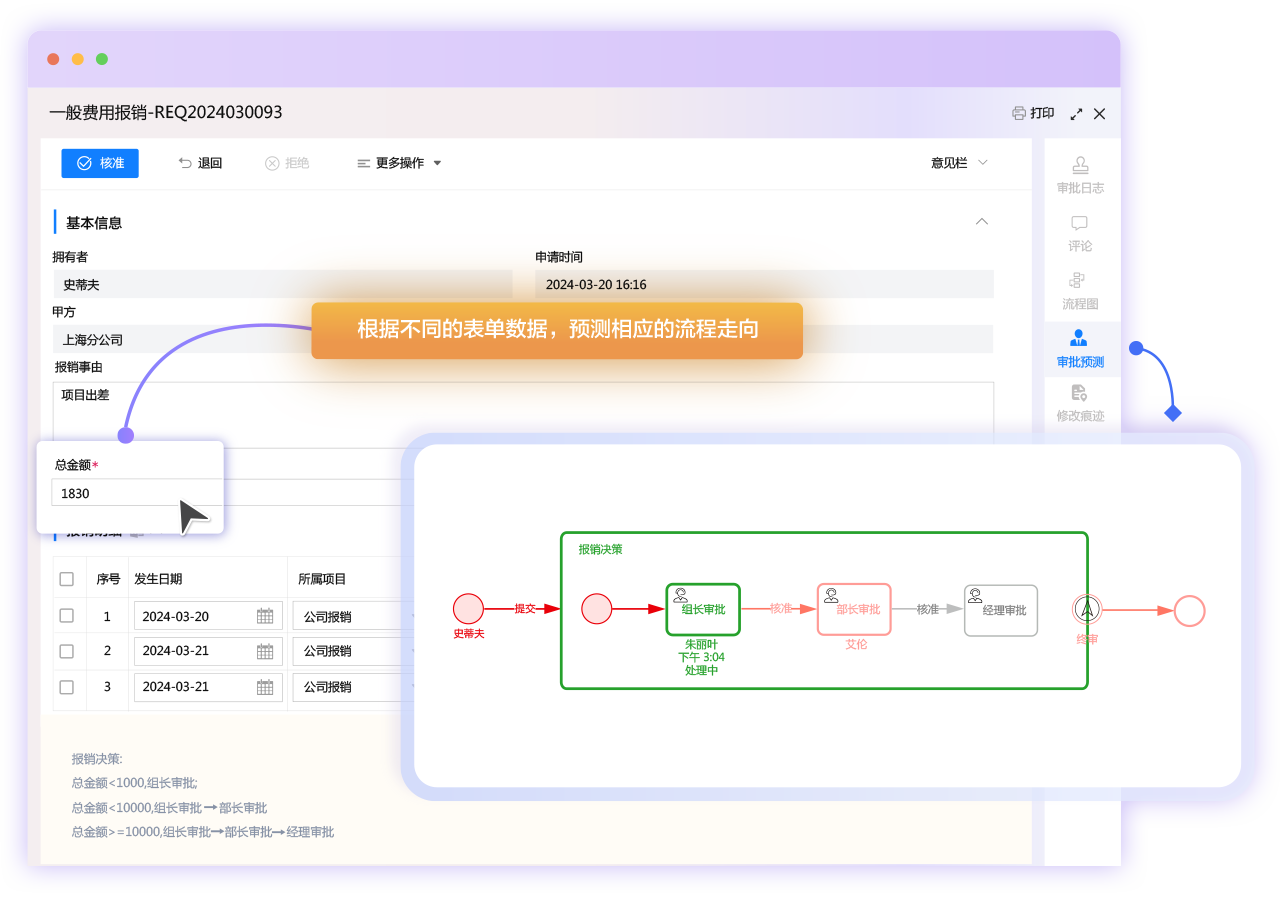This screenshot has height=908, width=1280.
Task: Select the 审批预测 prediction sidebar icon
Action: (x=1080, y=349)
